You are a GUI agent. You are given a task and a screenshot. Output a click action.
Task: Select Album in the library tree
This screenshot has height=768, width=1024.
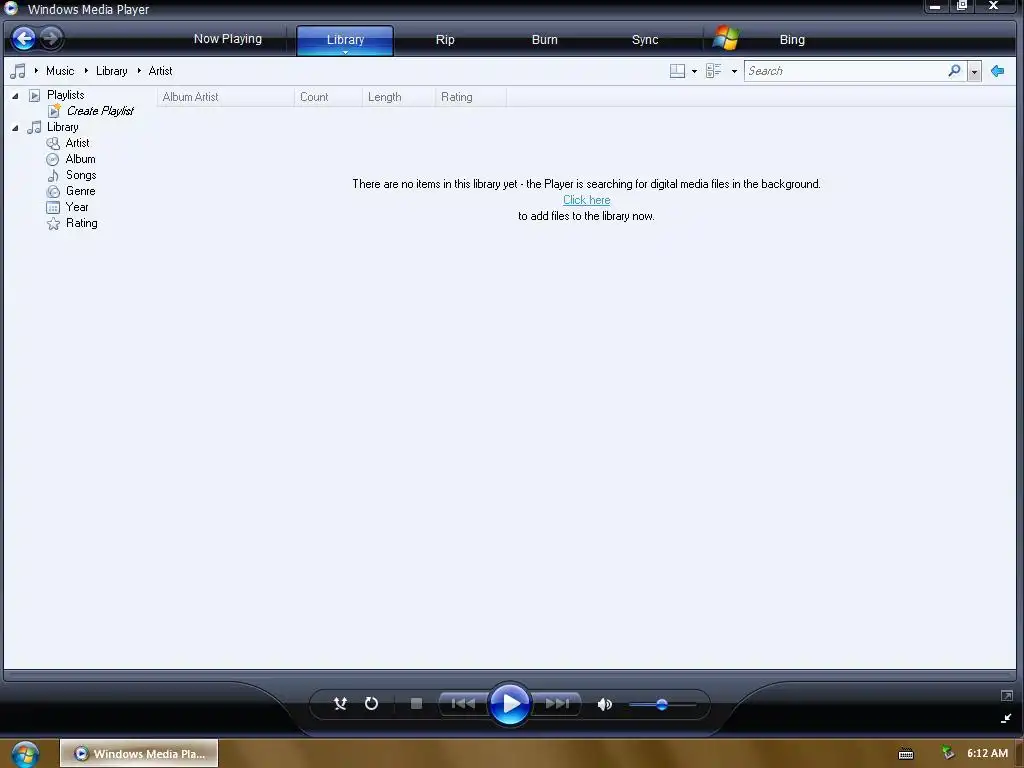80,159
